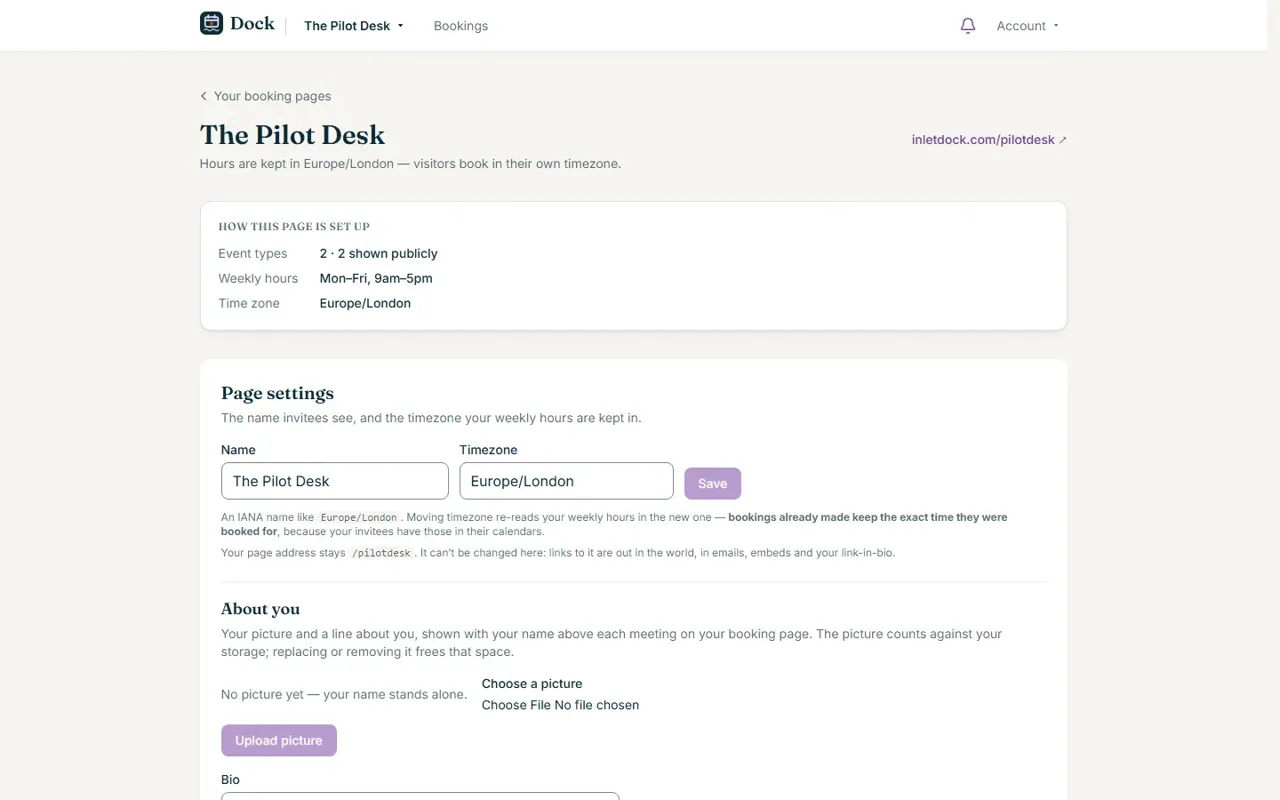
Task: Click the Weekly hours label
Action: [258, 278]
